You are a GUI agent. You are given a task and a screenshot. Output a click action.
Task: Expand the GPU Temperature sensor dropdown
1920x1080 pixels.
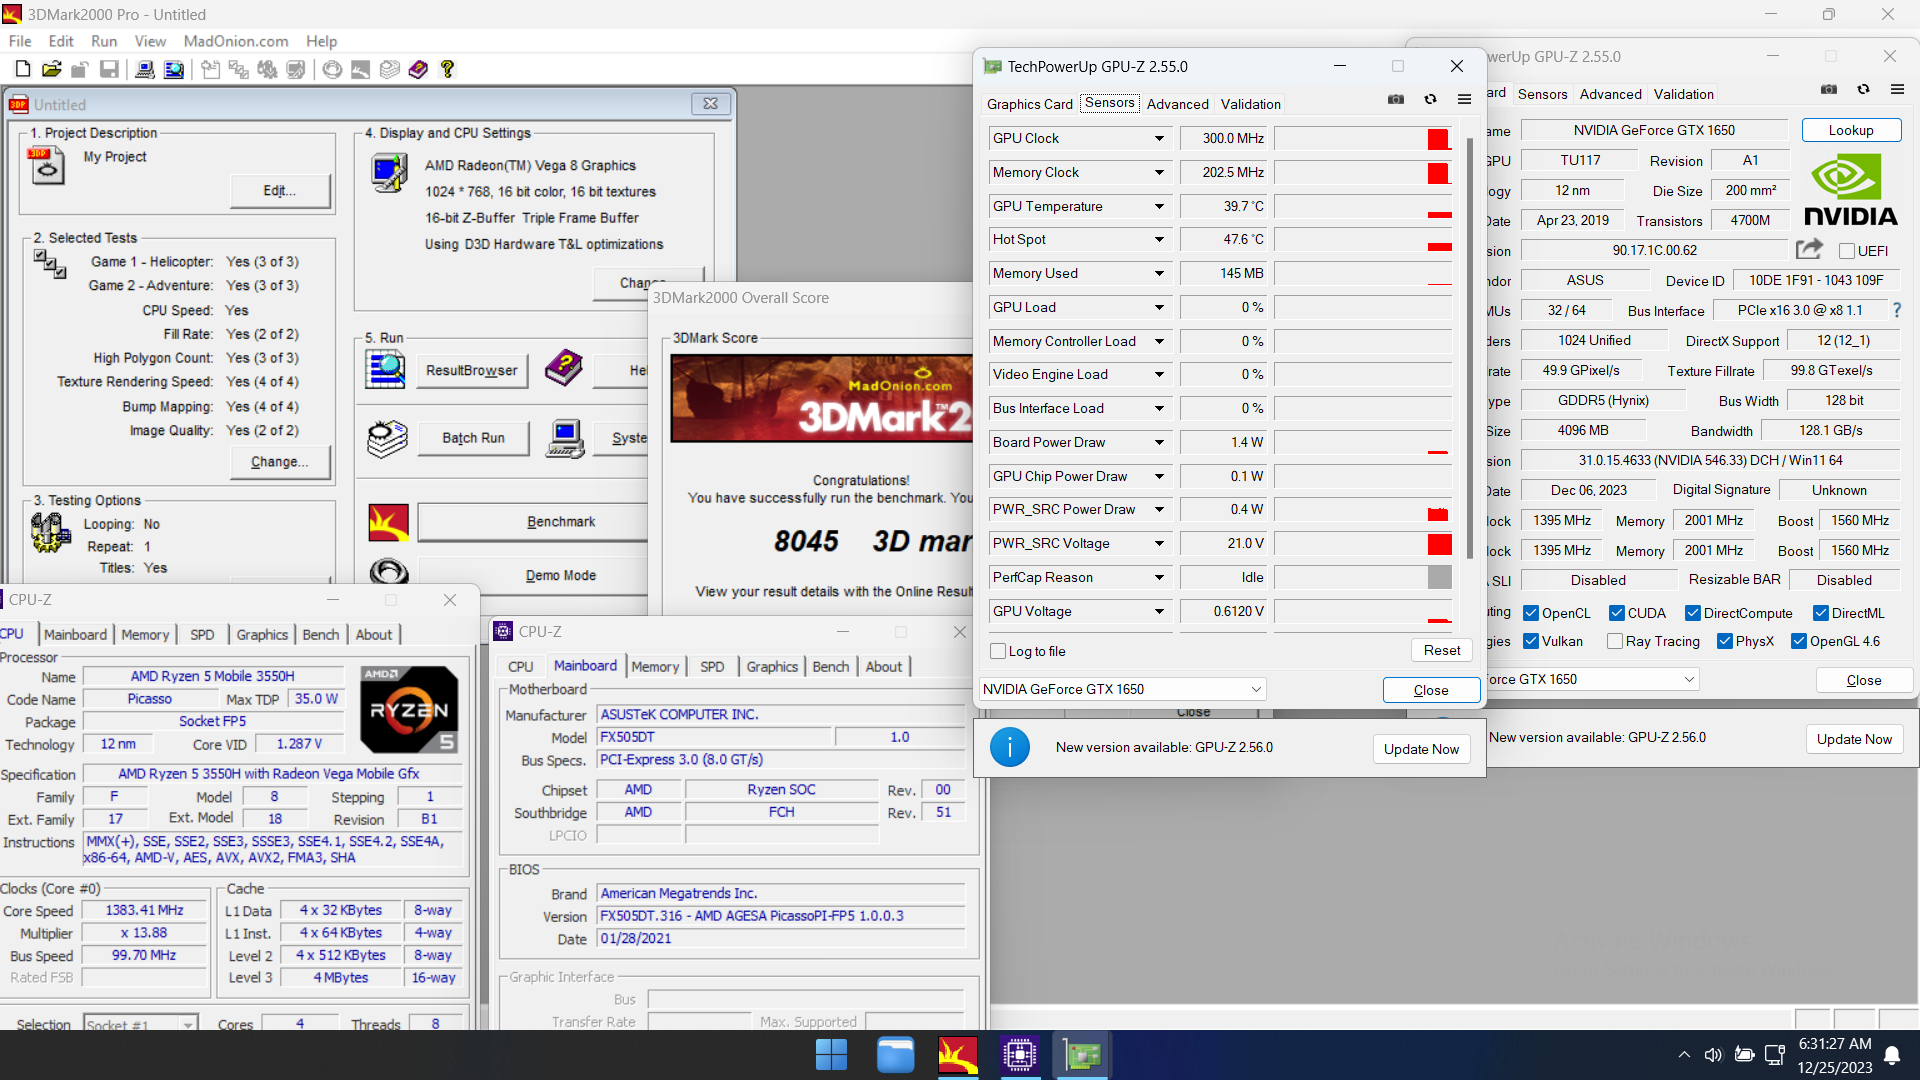(1159, 206)
